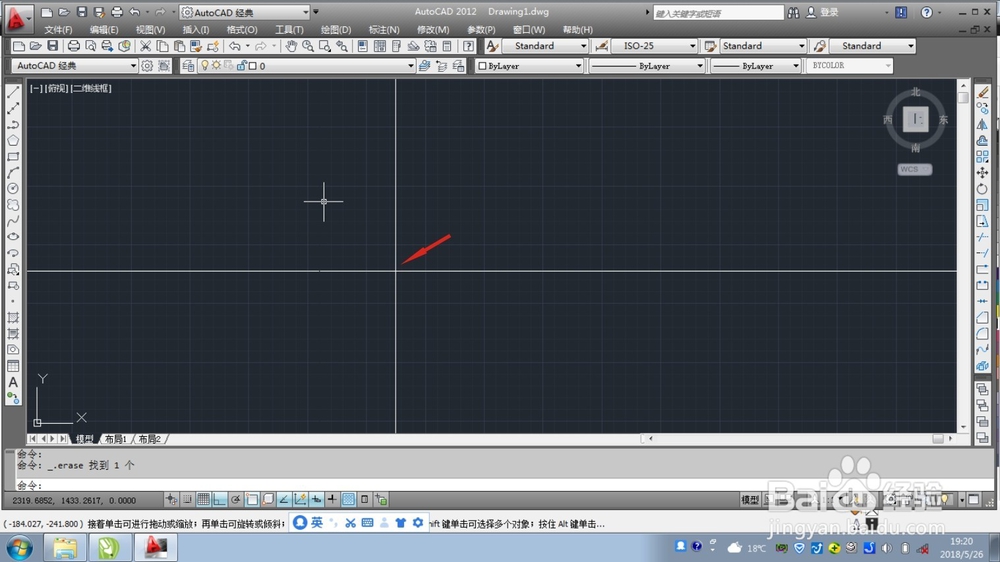This screenshot has height=562, width=1000.
Task: Click the 模型 button in status bar
Action: click(750, 499)
